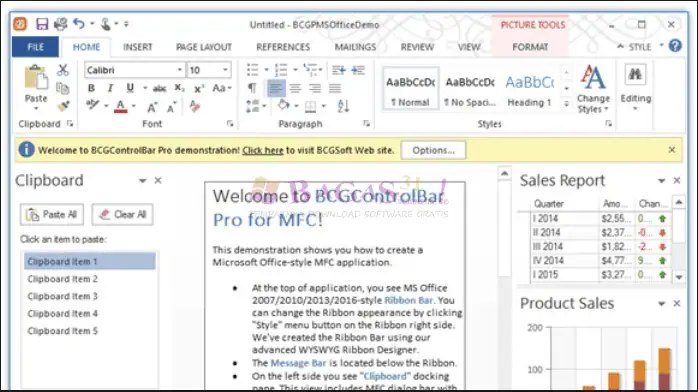Open the FILE tab
This screenshot has height=392, width=698.
pyautogui.click(x=36, y=47)
